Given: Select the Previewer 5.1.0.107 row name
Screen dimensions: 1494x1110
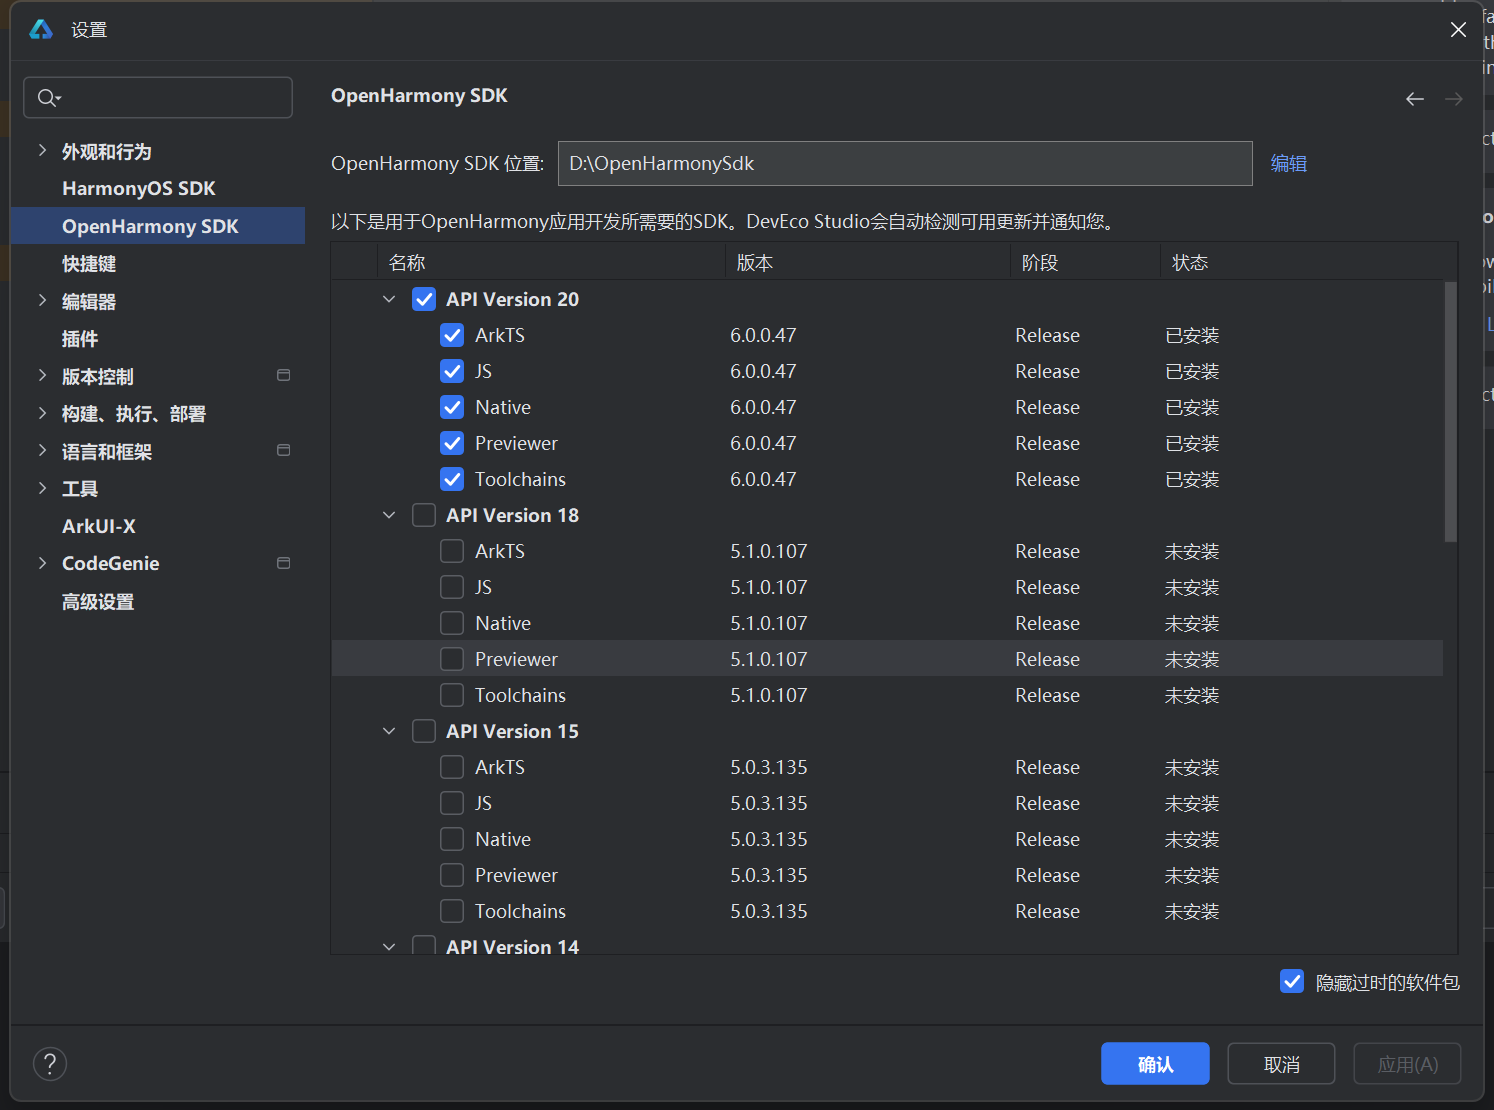Looking at the screenshot, I should click(x=516, y=659).
